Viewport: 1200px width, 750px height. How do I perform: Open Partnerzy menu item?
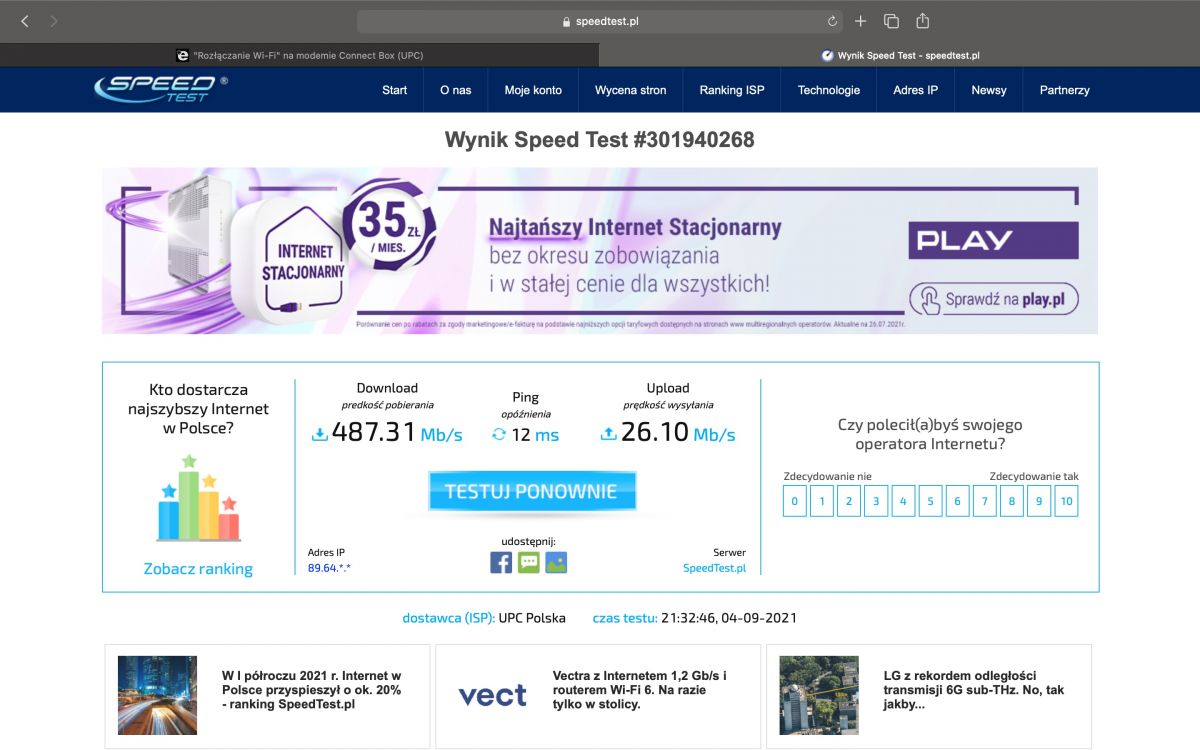(1065, 90)
